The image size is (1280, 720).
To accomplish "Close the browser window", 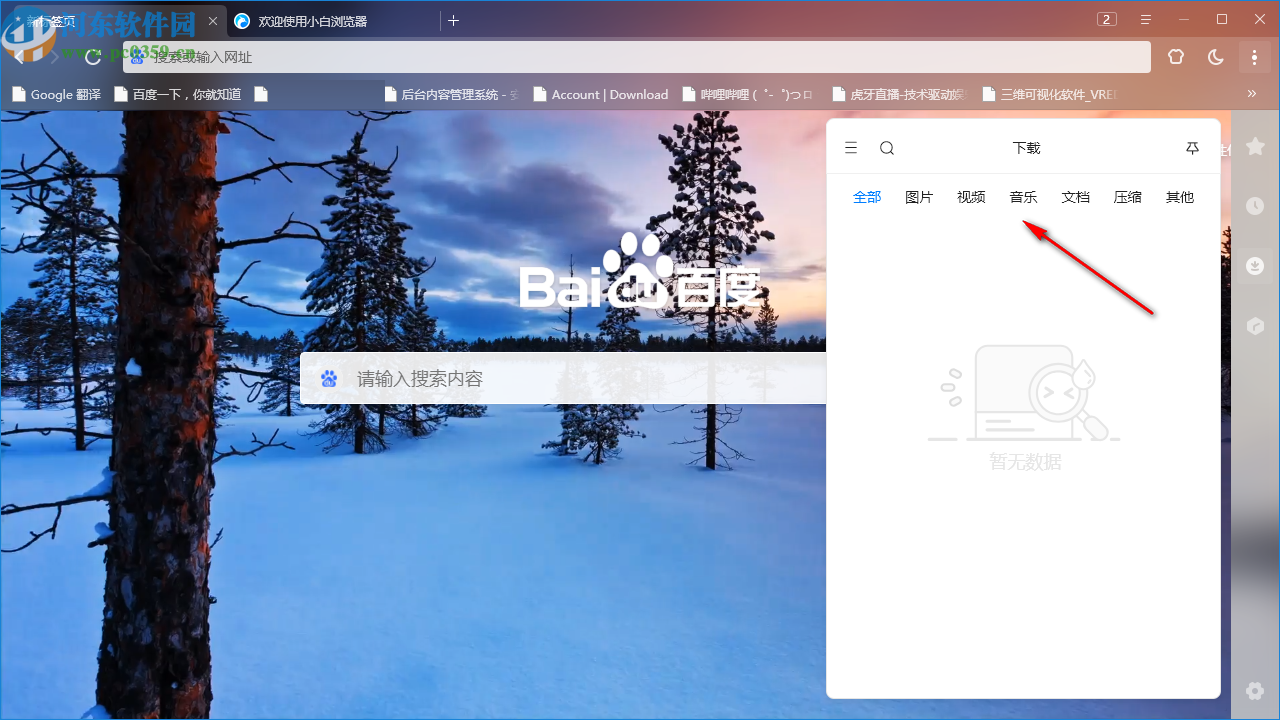I will click(x=1260, y=19).
